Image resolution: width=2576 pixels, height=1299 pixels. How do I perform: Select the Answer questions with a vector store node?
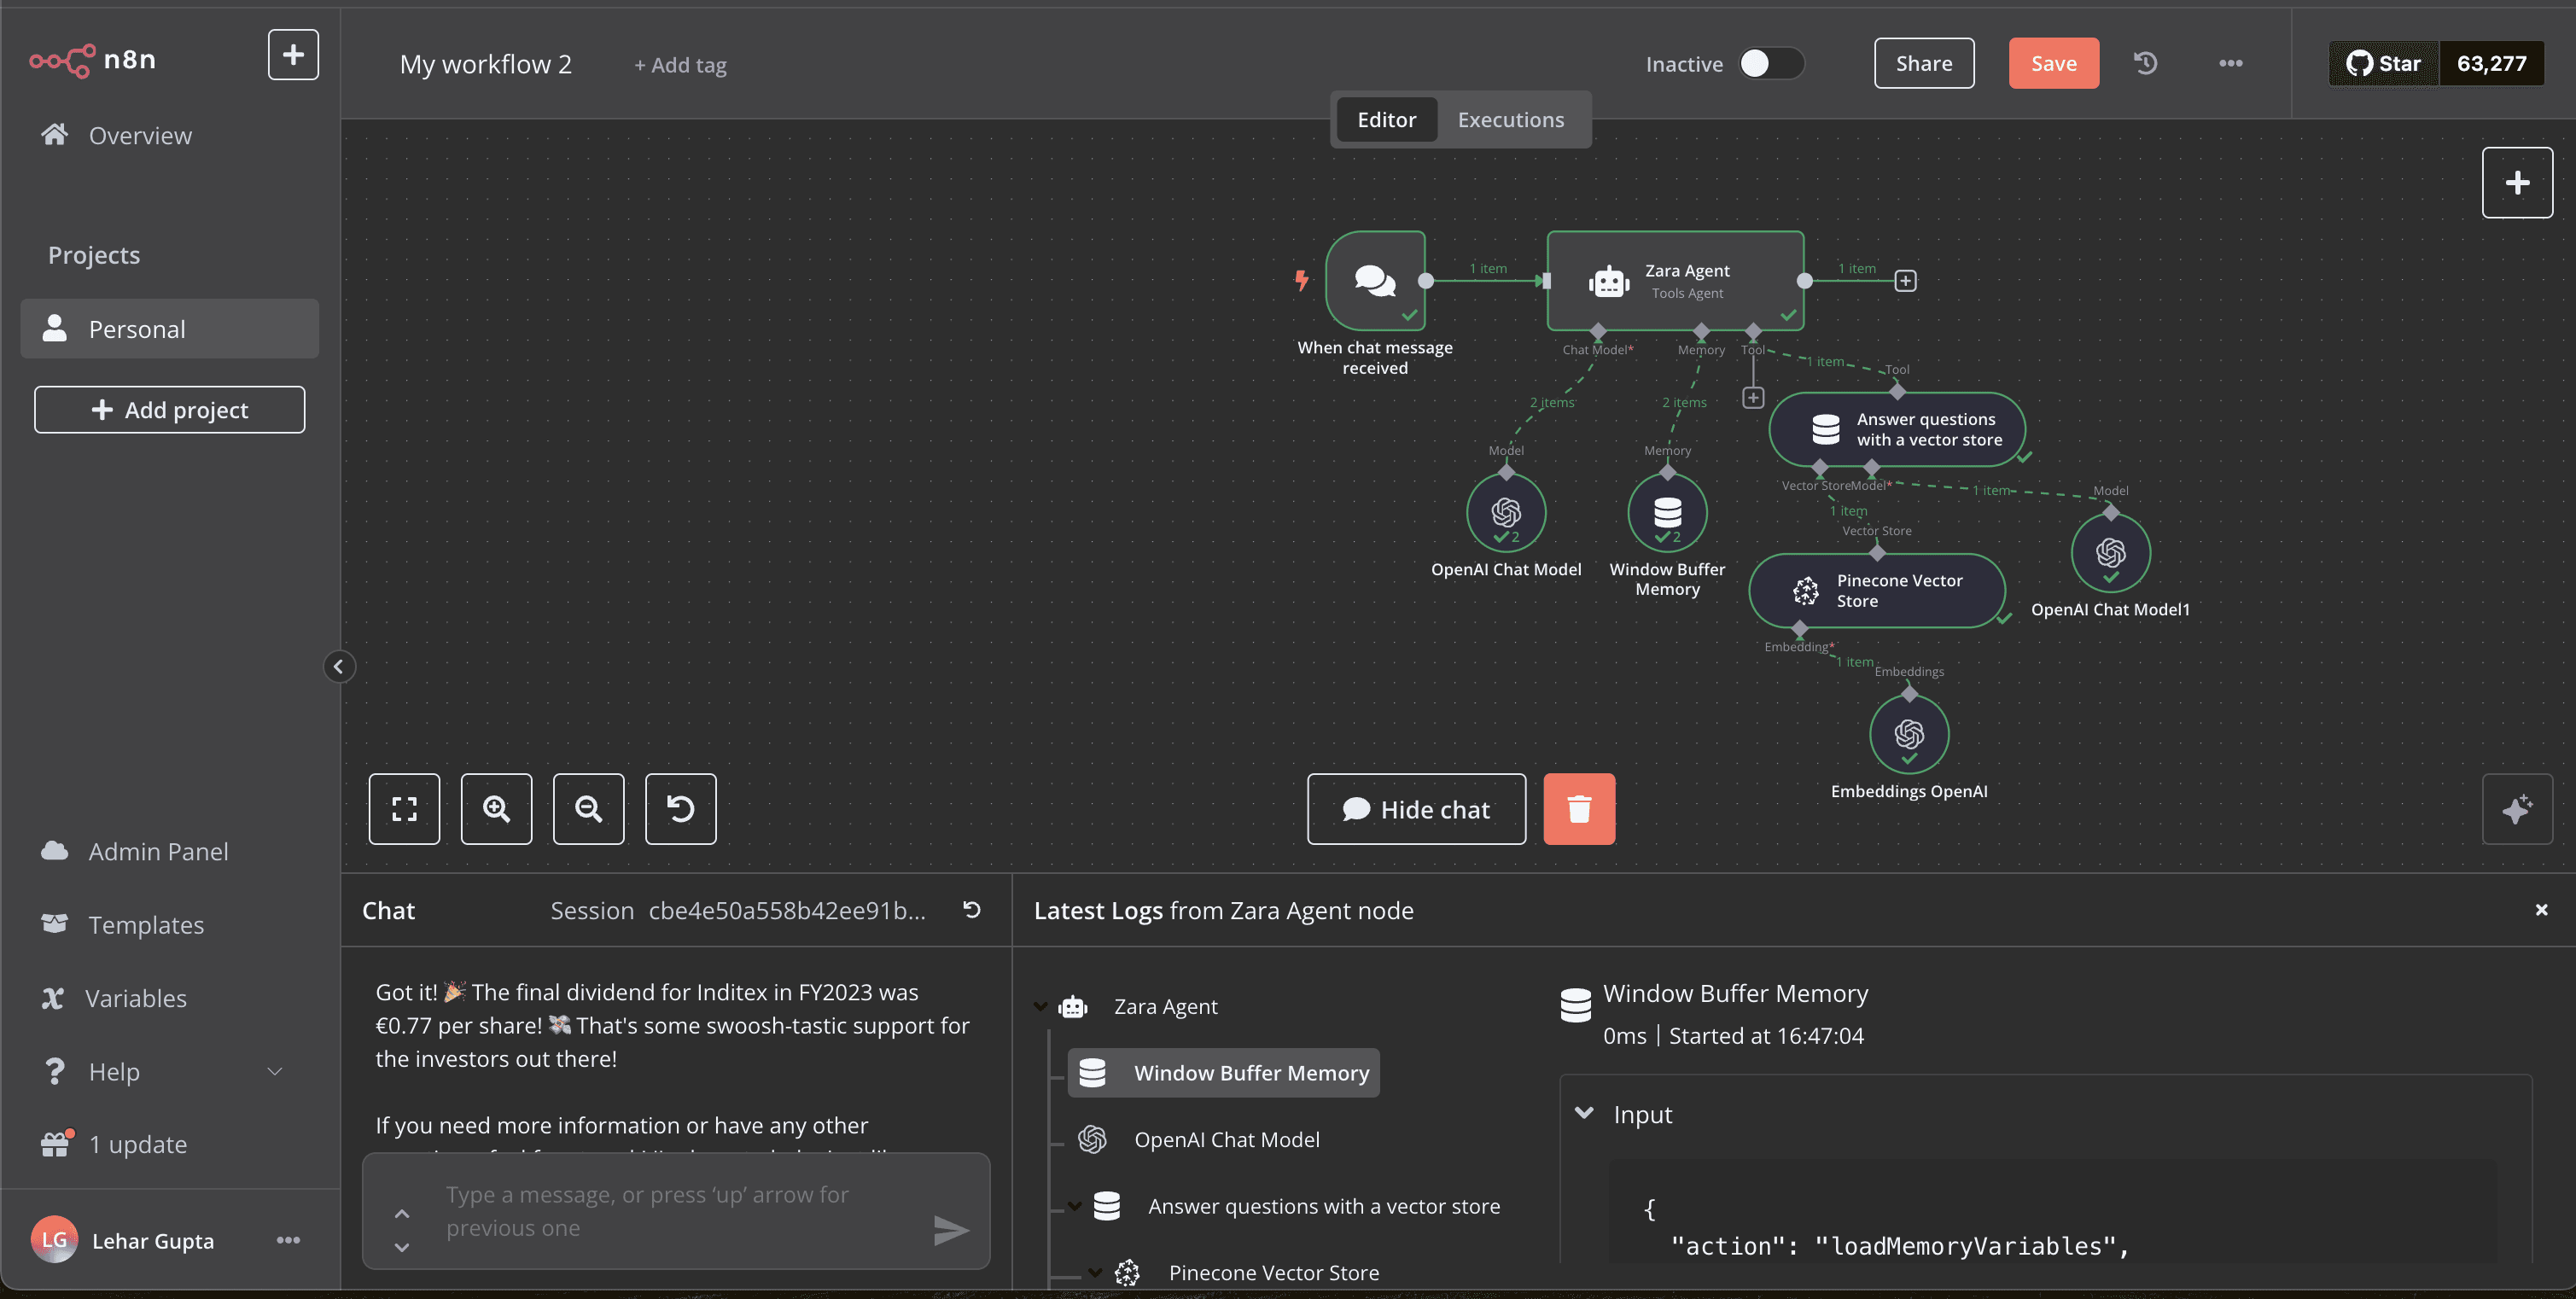point(1897,430)
